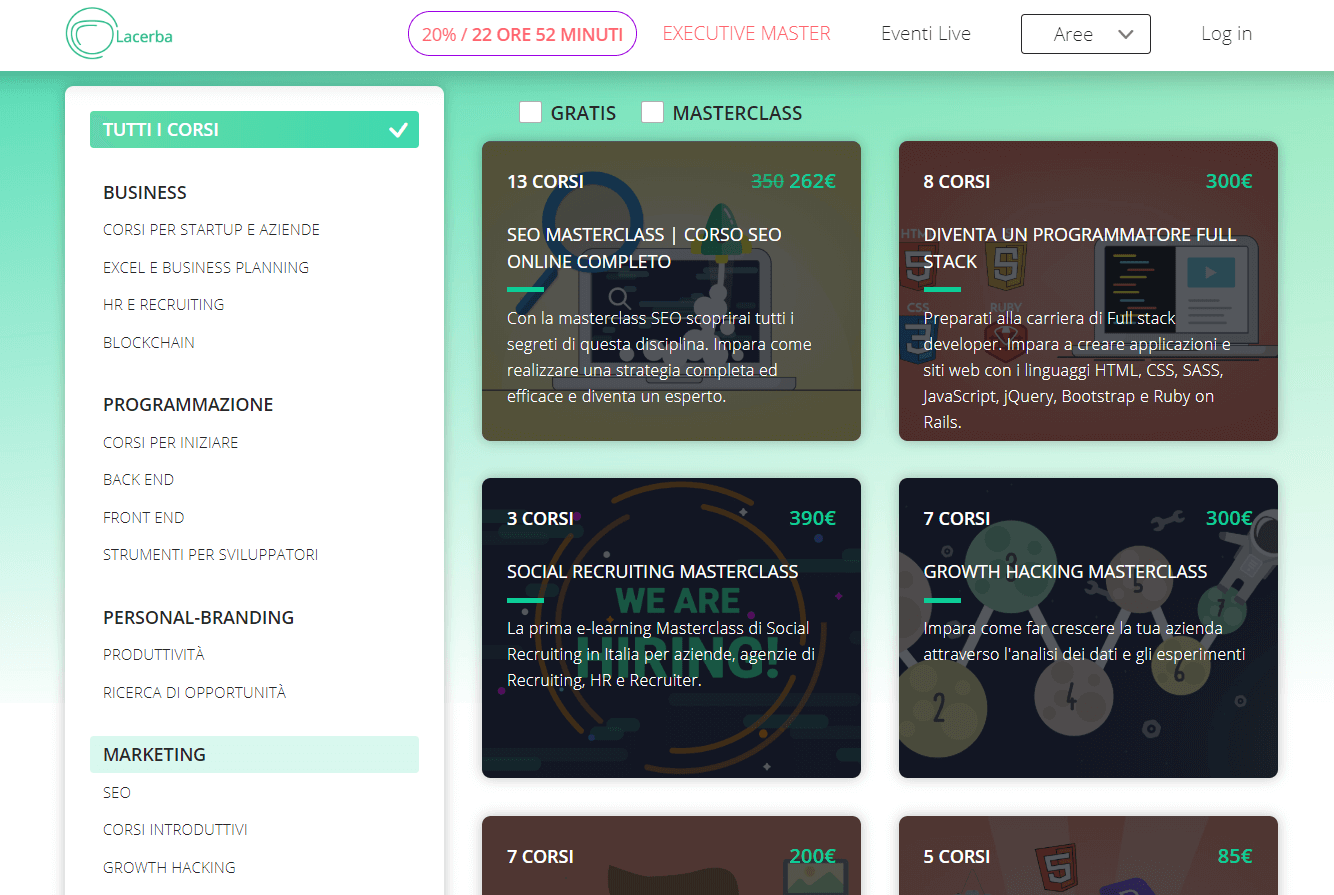Select Blockchain subcategory
The height and width of the screenshot is (895, 1334).
tap(149, 343)
